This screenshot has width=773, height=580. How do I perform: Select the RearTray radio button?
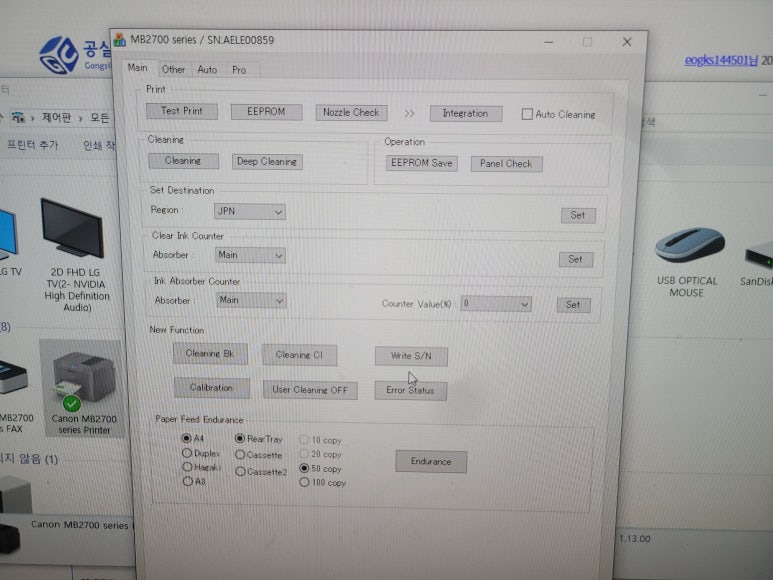click(x=240, y=438)
